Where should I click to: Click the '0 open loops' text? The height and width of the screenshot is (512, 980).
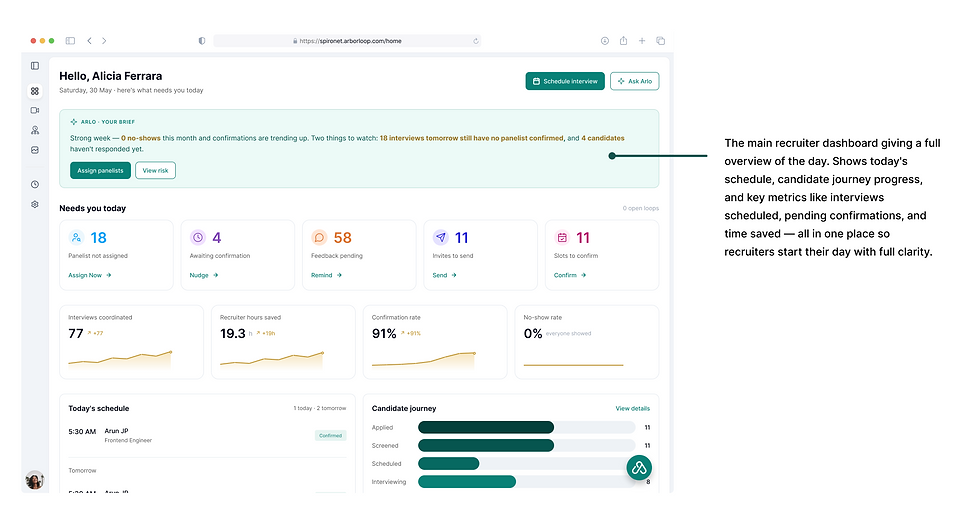point(641,208)
